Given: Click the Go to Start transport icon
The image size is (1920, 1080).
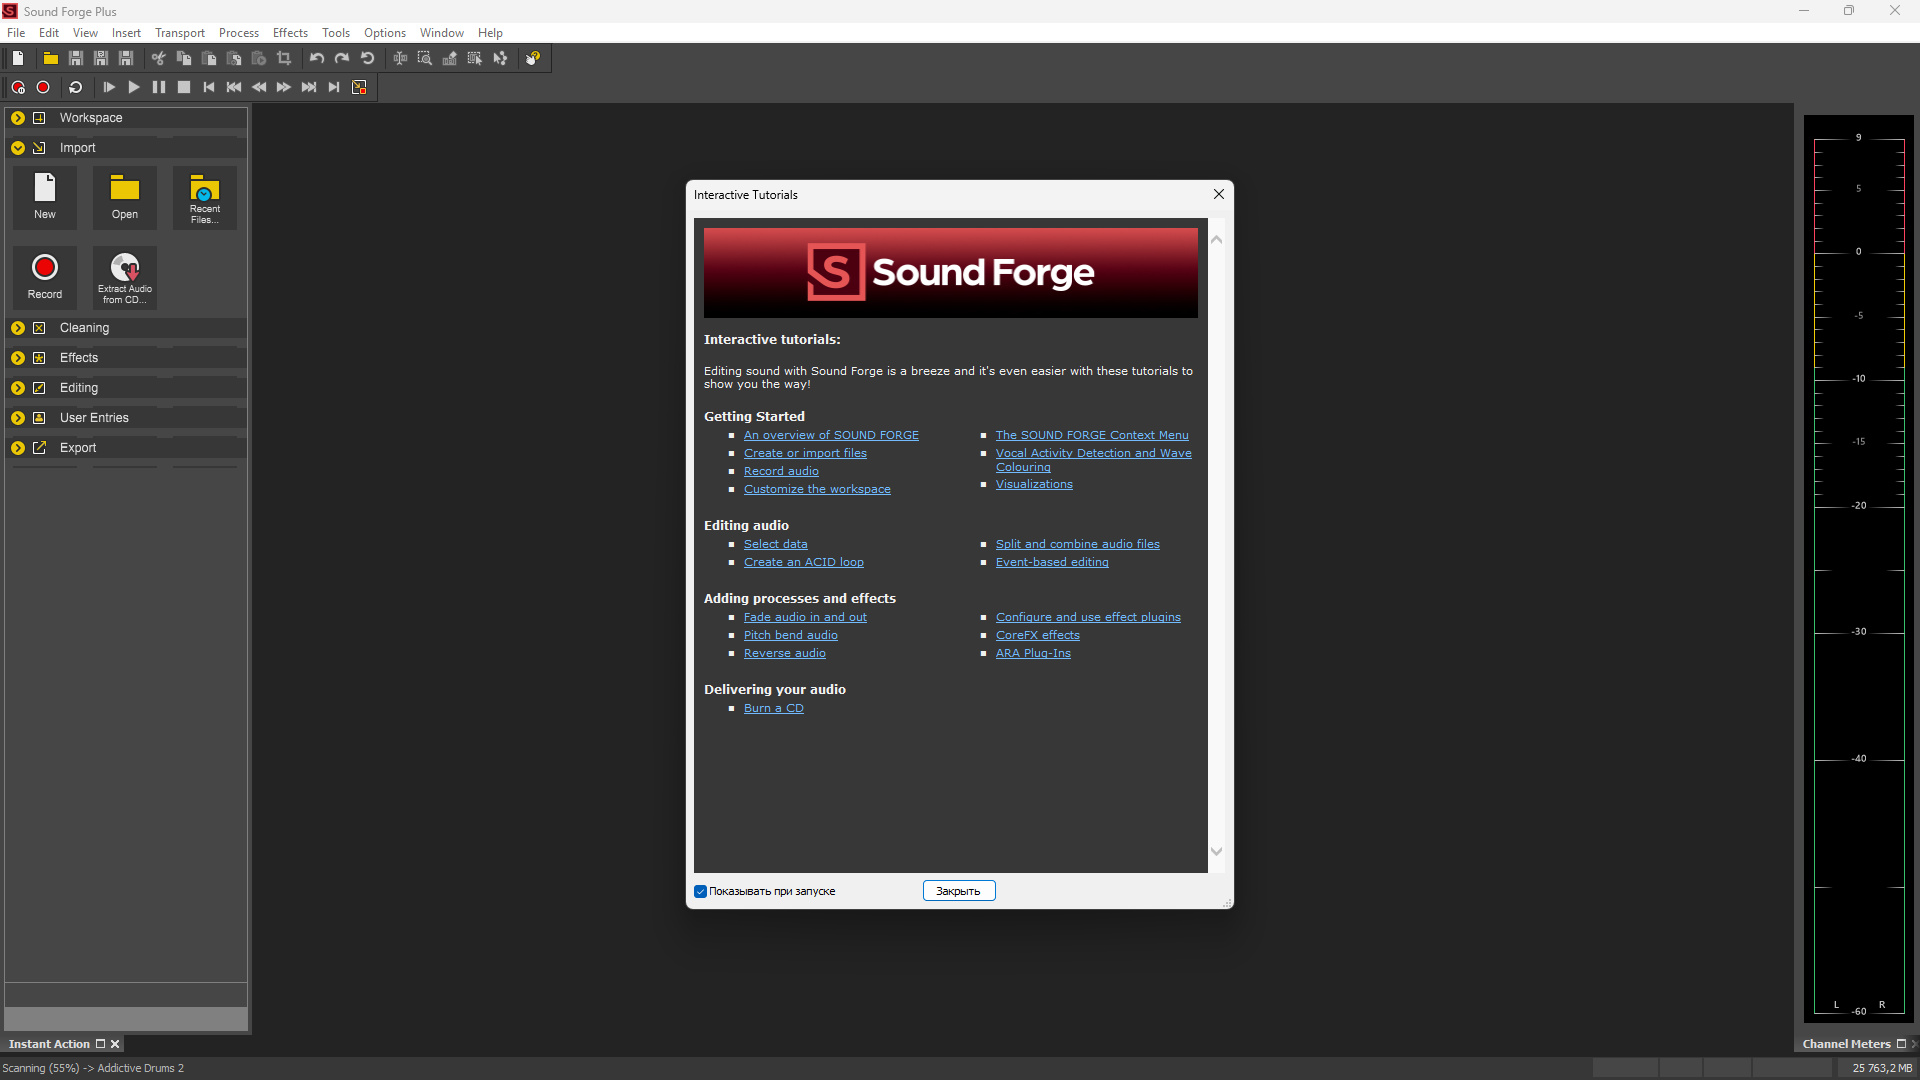Looking at the screenshot, I should pos(209,87).
